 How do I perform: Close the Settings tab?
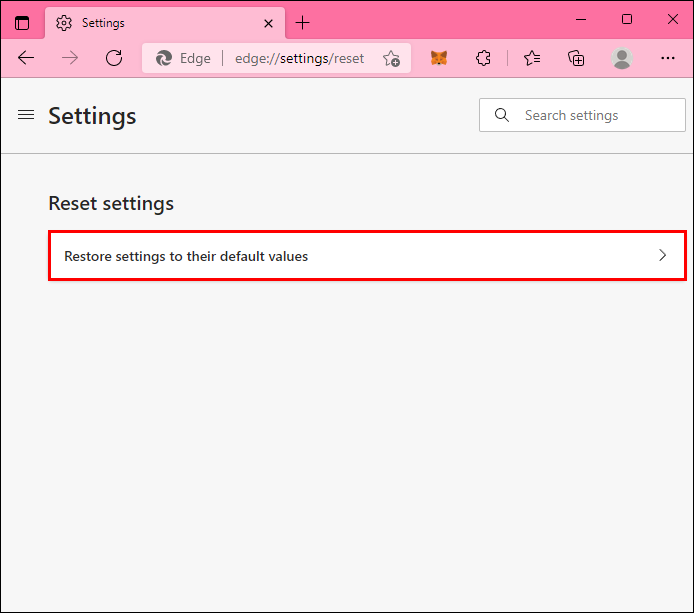267,23
